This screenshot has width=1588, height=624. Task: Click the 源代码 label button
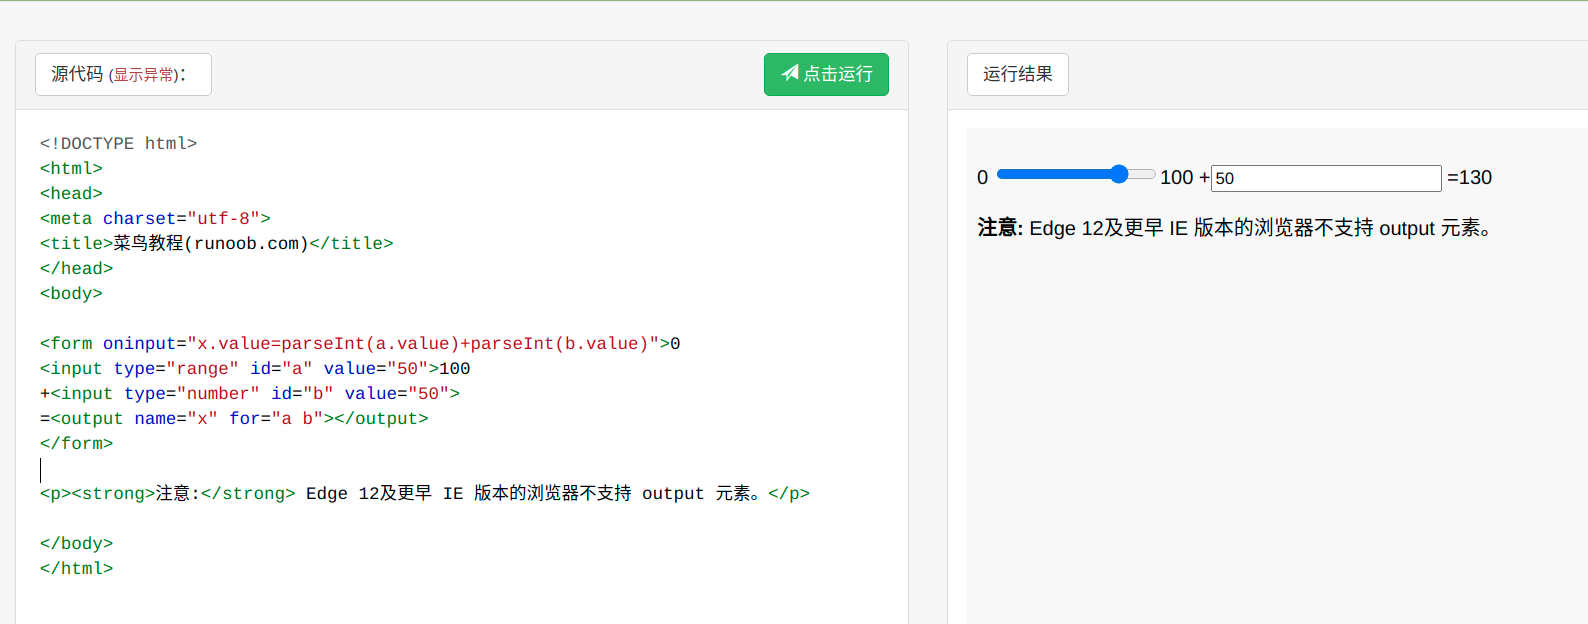tap(77, 74)
